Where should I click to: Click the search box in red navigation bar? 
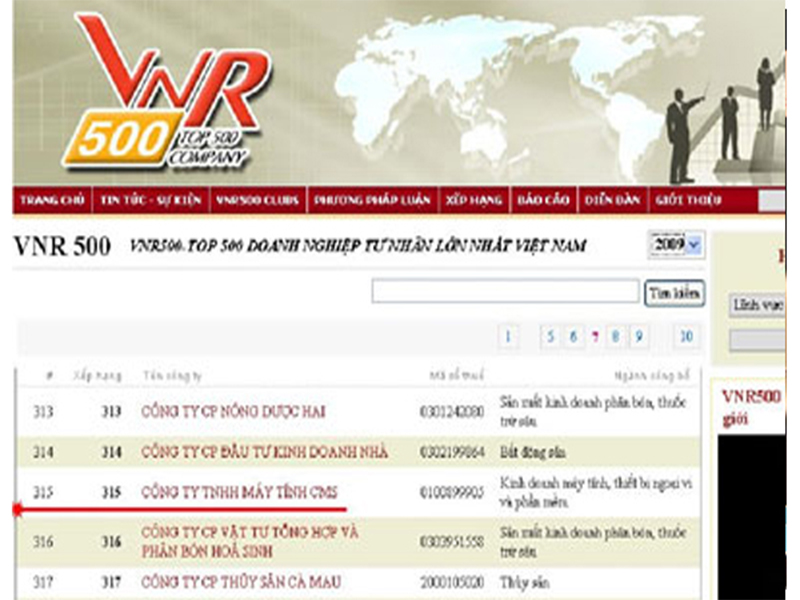point(771,200)
